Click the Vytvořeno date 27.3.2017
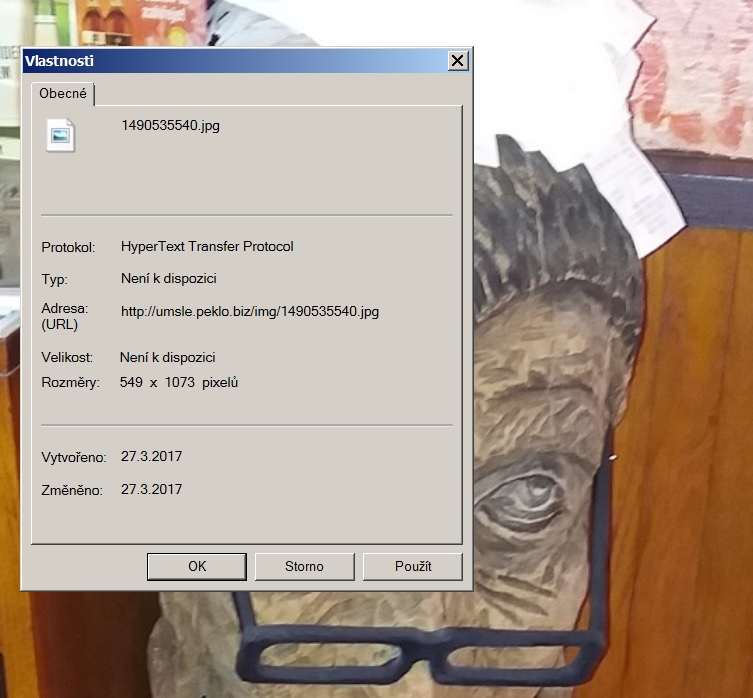Viewport: 753px width, 698px height. (x=151, y=456)
